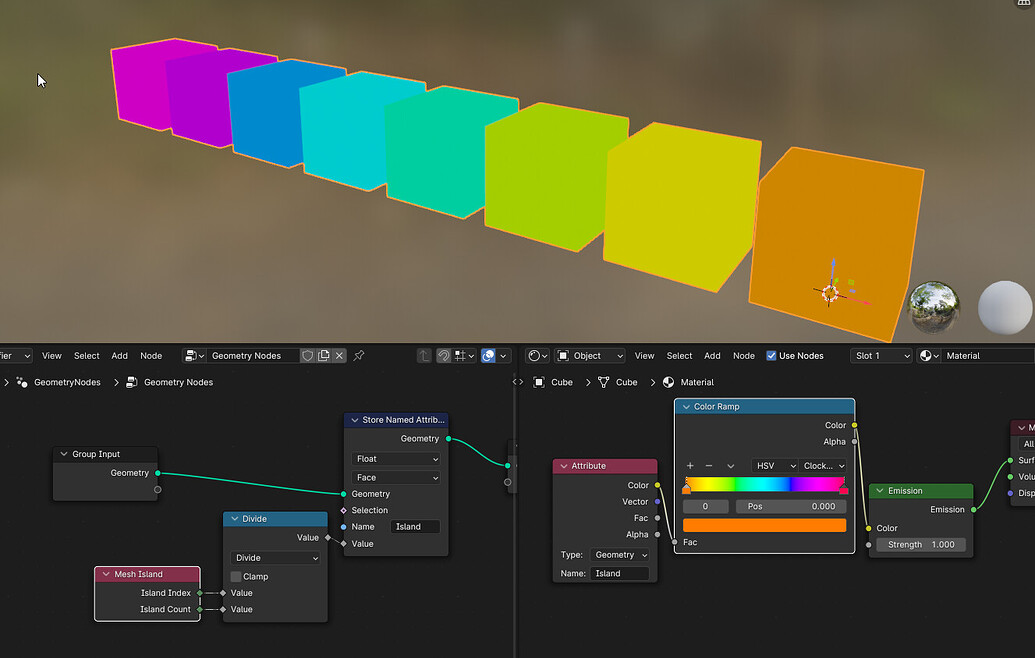Image resolution: width=1035 pixels, height=658 pixels.
Task: Open shader editor type dropdown
Action: [x=537, y=356]
